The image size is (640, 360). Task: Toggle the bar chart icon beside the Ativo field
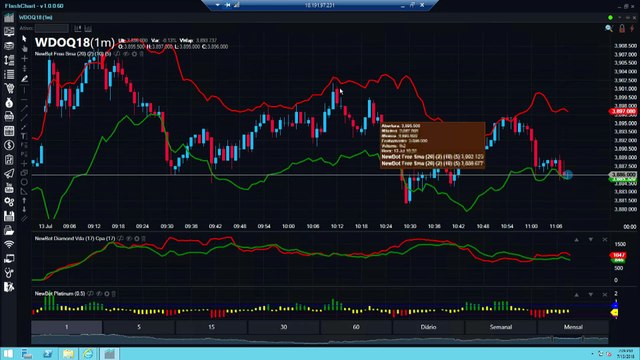[x=88, y=28]
